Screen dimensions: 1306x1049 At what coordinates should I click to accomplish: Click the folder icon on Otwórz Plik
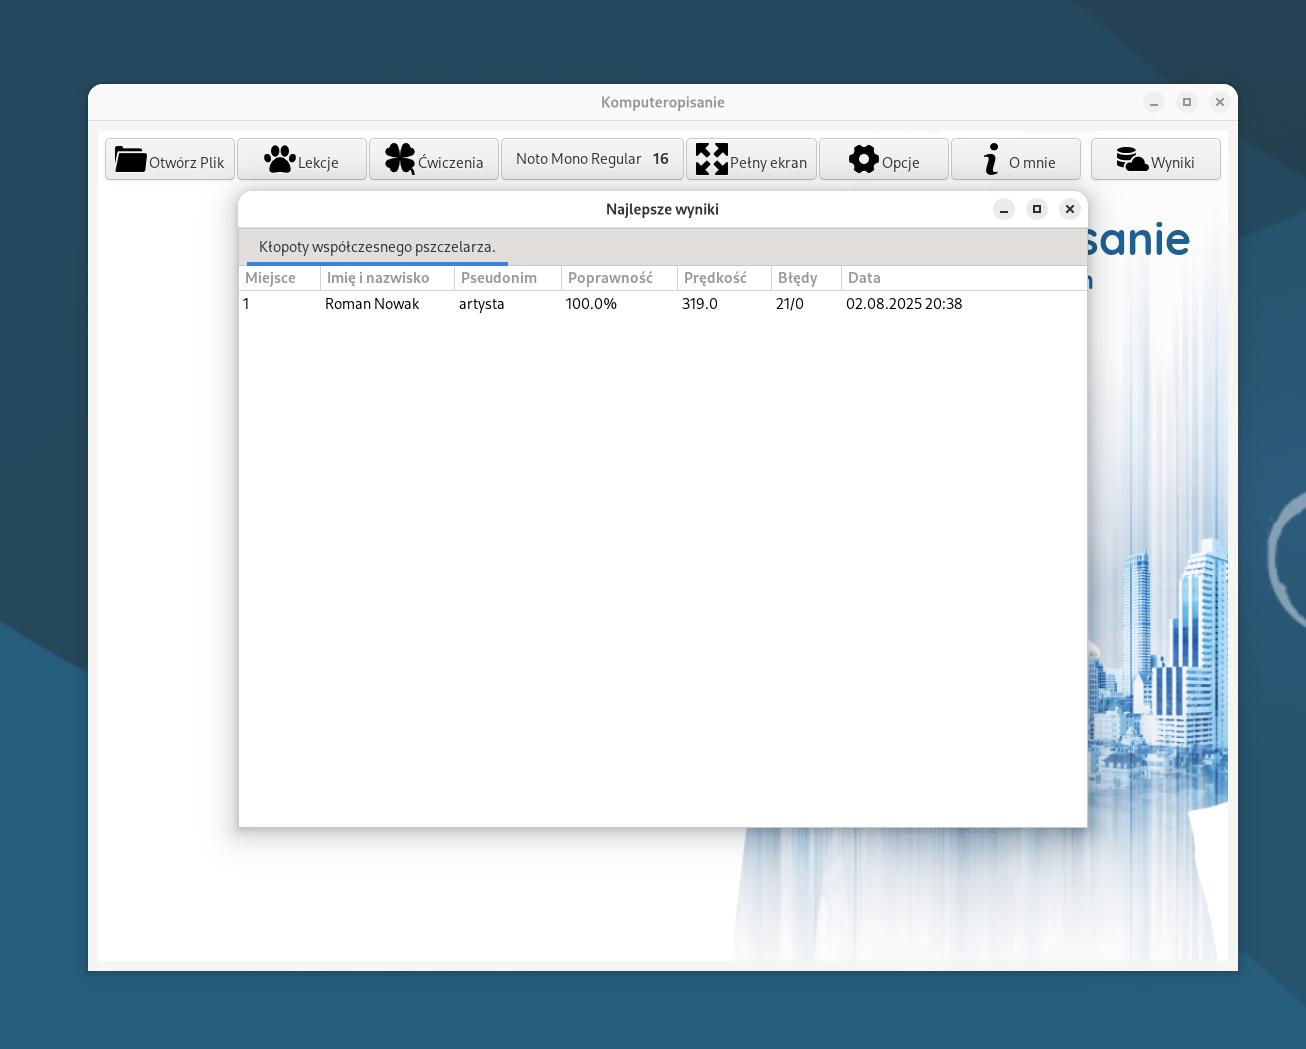coord(130,159)
